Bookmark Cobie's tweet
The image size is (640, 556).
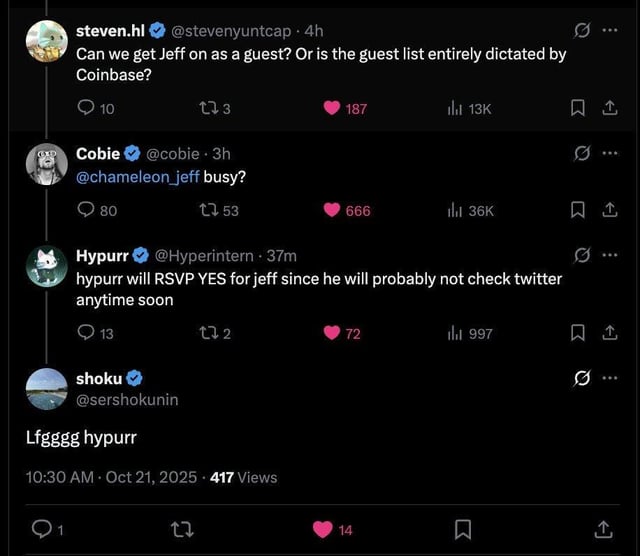pos(577,210)
